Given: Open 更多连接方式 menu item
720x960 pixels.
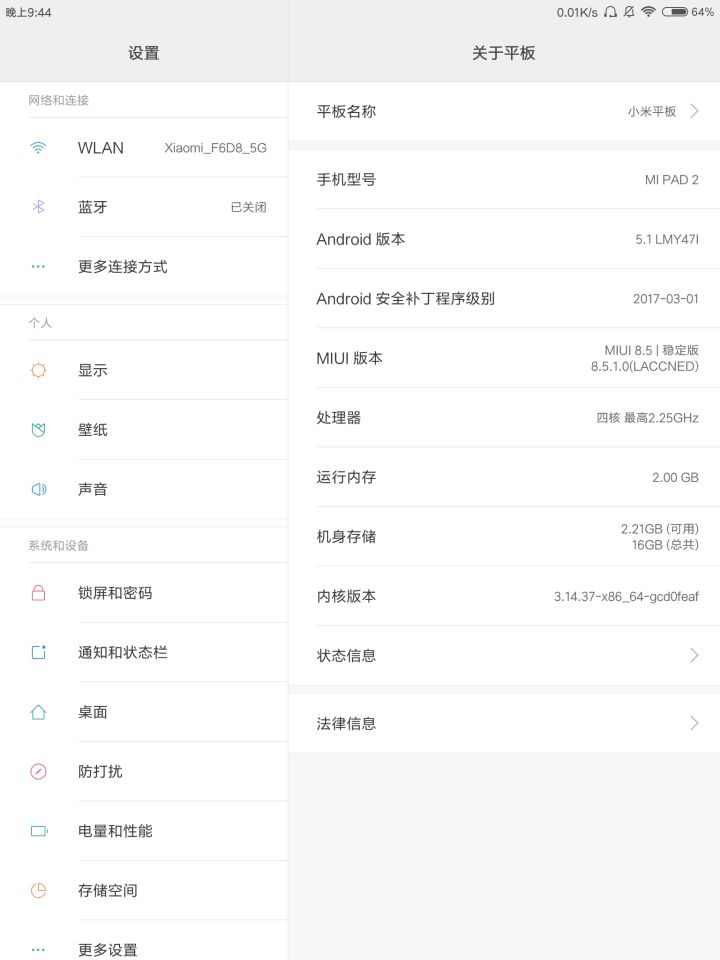Looking at the screenshot, I should tap(144, 266).
